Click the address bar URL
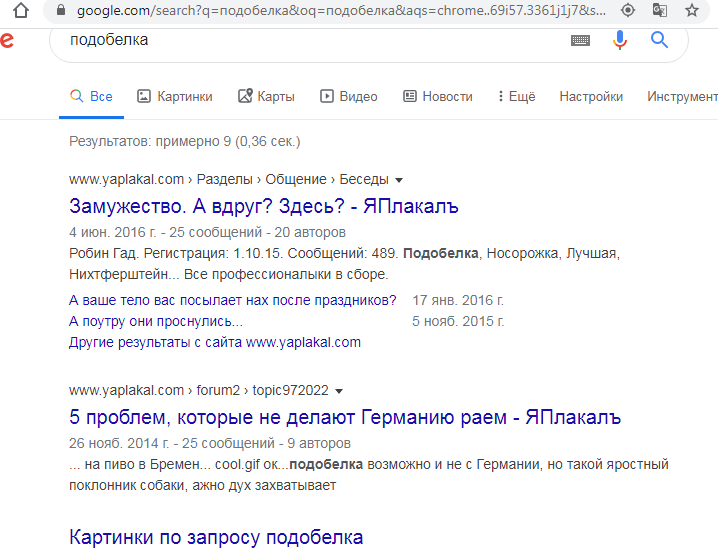Image resolution: width=718 pixels, height=551 pixels. pos(341,10)
